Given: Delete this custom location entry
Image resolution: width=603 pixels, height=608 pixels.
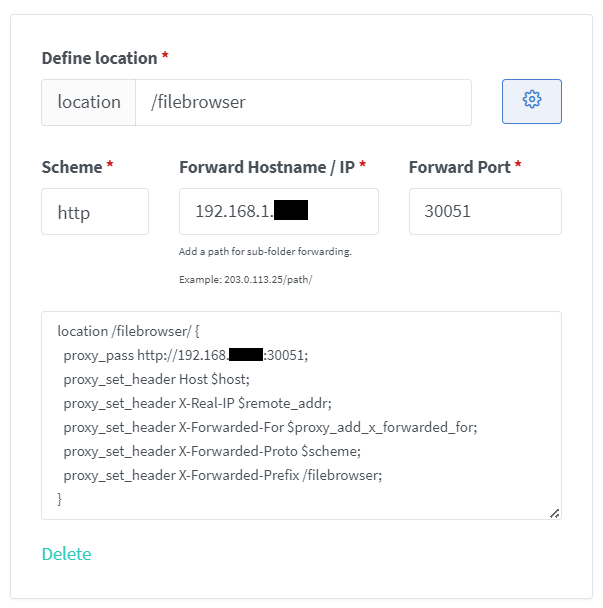Looking at the screenshot, I should point(66,554).
